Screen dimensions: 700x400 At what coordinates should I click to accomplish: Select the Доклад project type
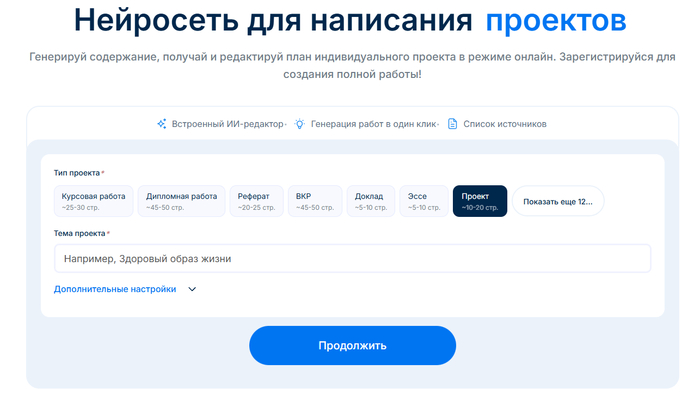coord(370,201)
